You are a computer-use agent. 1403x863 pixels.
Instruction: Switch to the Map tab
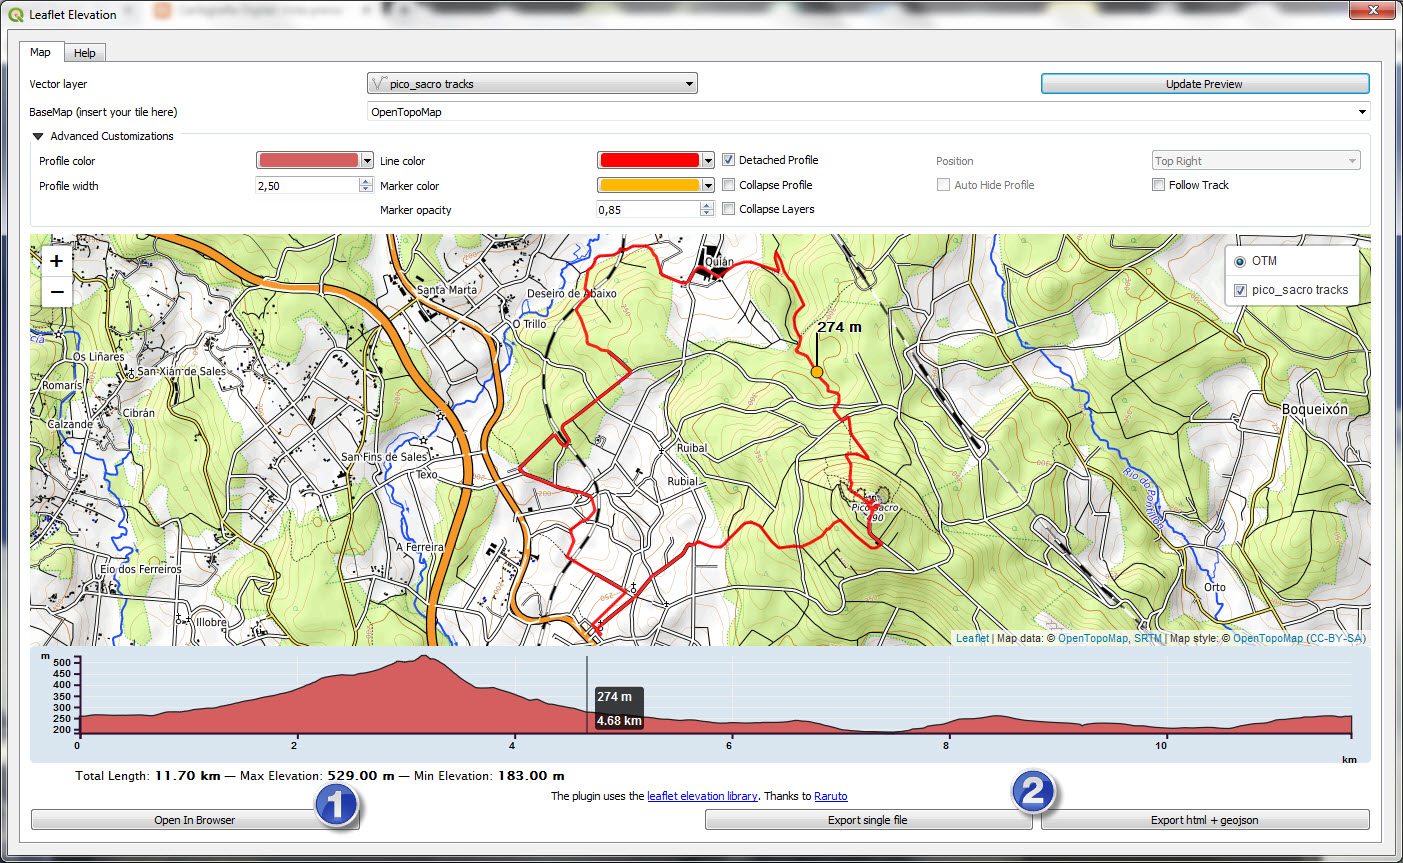[x=40, y=52]
